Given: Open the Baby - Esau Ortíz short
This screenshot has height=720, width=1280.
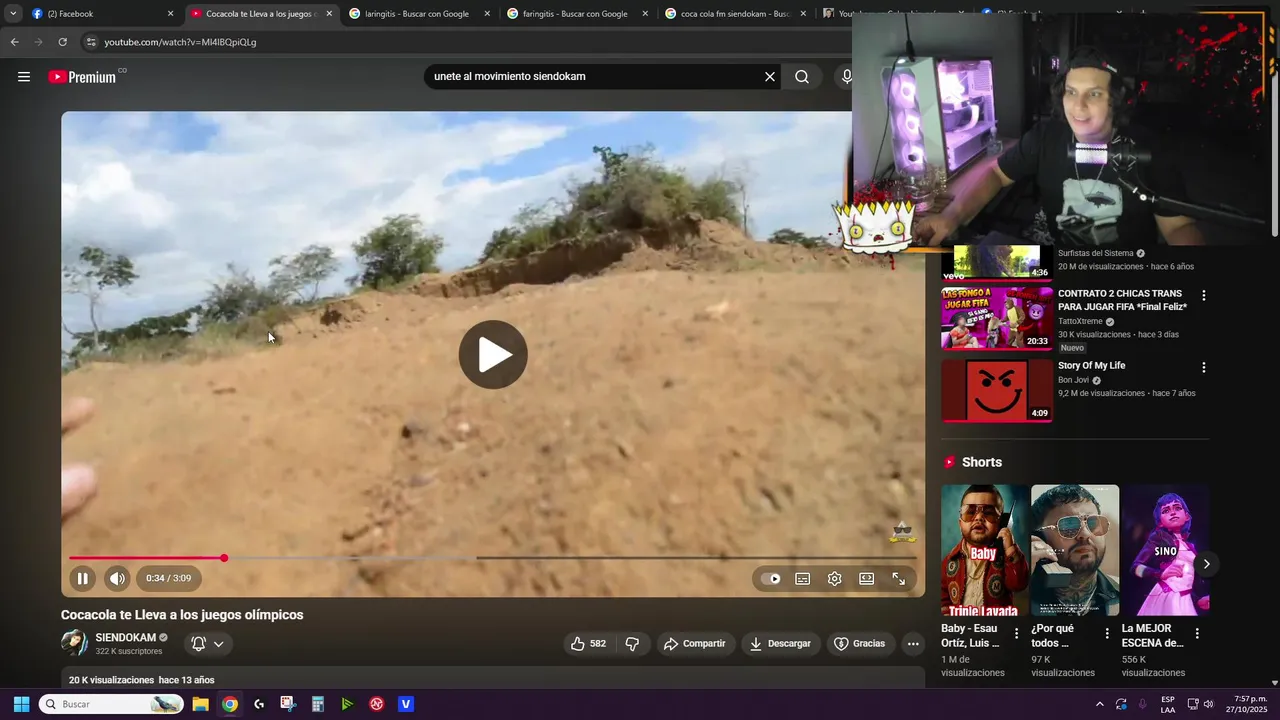Looking at the screenshot, I should tap(984, 550).
